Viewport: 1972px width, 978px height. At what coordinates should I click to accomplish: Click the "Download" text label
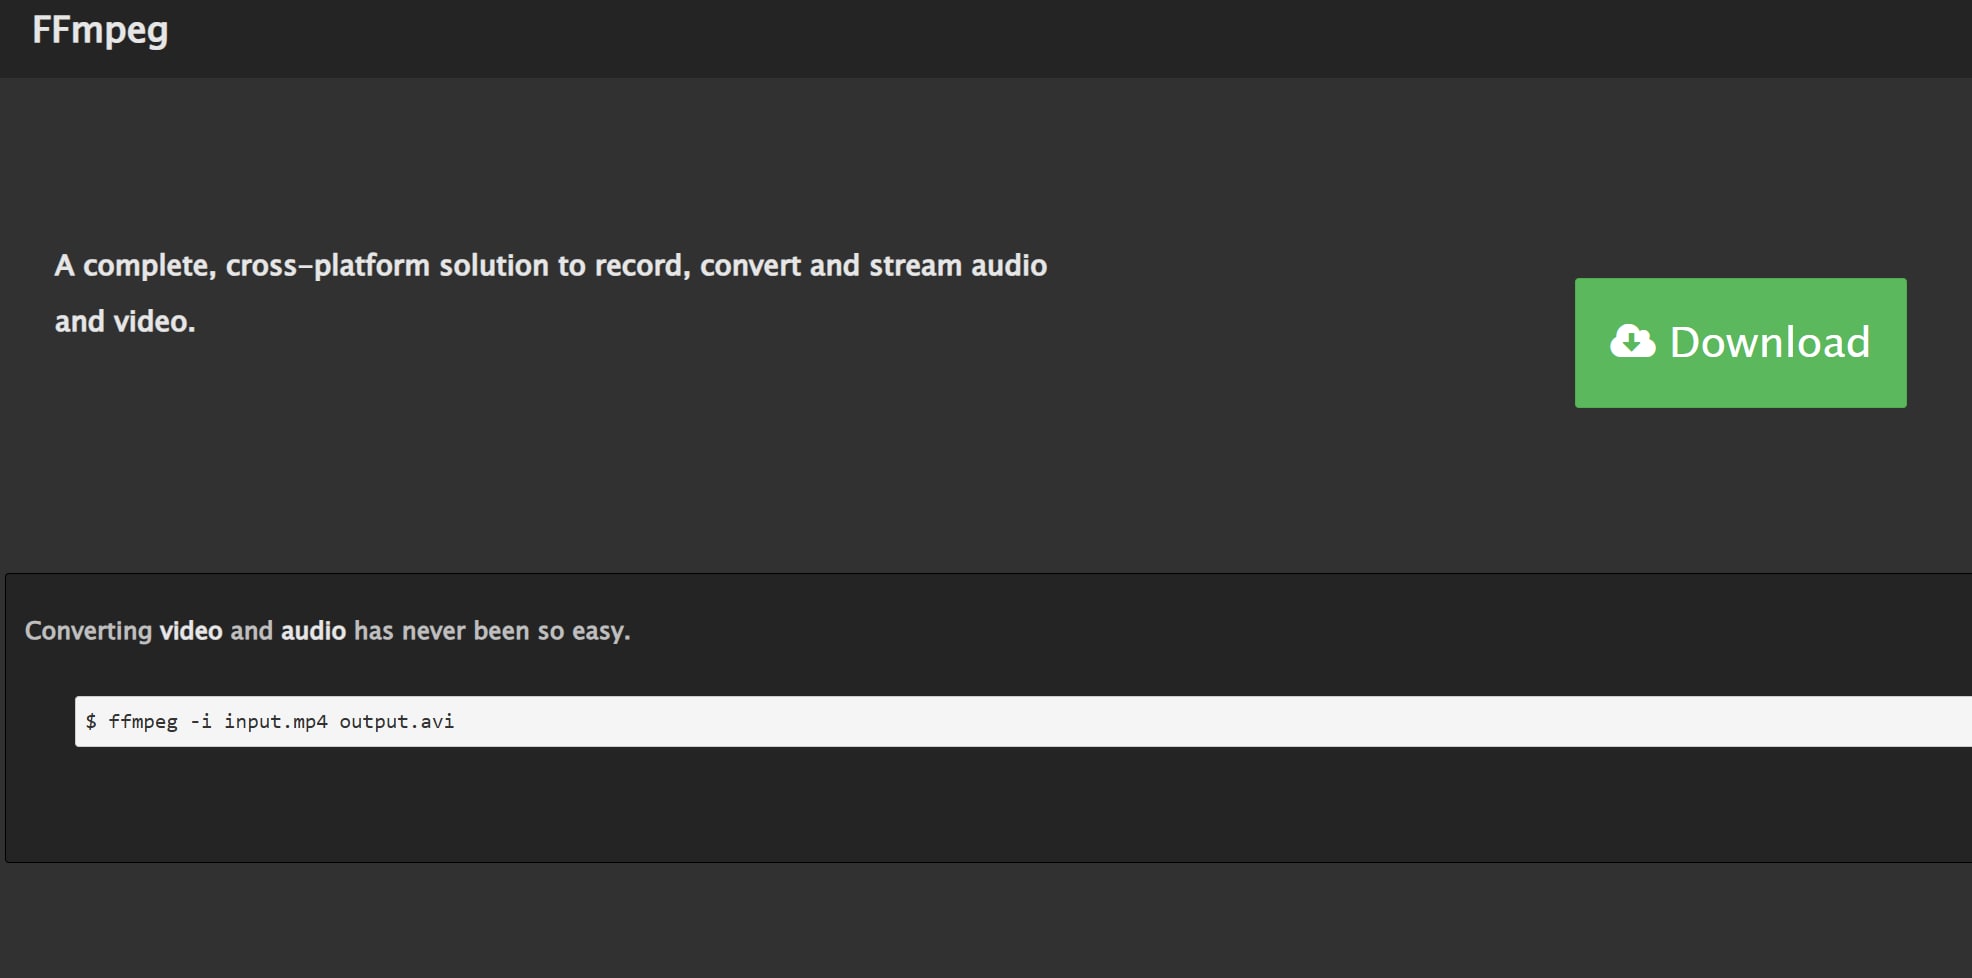point(1769,343)
